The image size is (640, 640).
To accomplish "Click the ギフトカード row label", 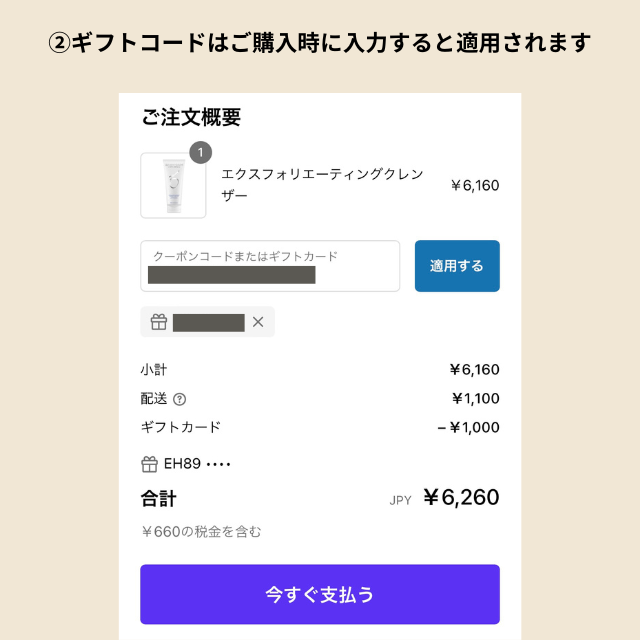I will coord(181,427).
